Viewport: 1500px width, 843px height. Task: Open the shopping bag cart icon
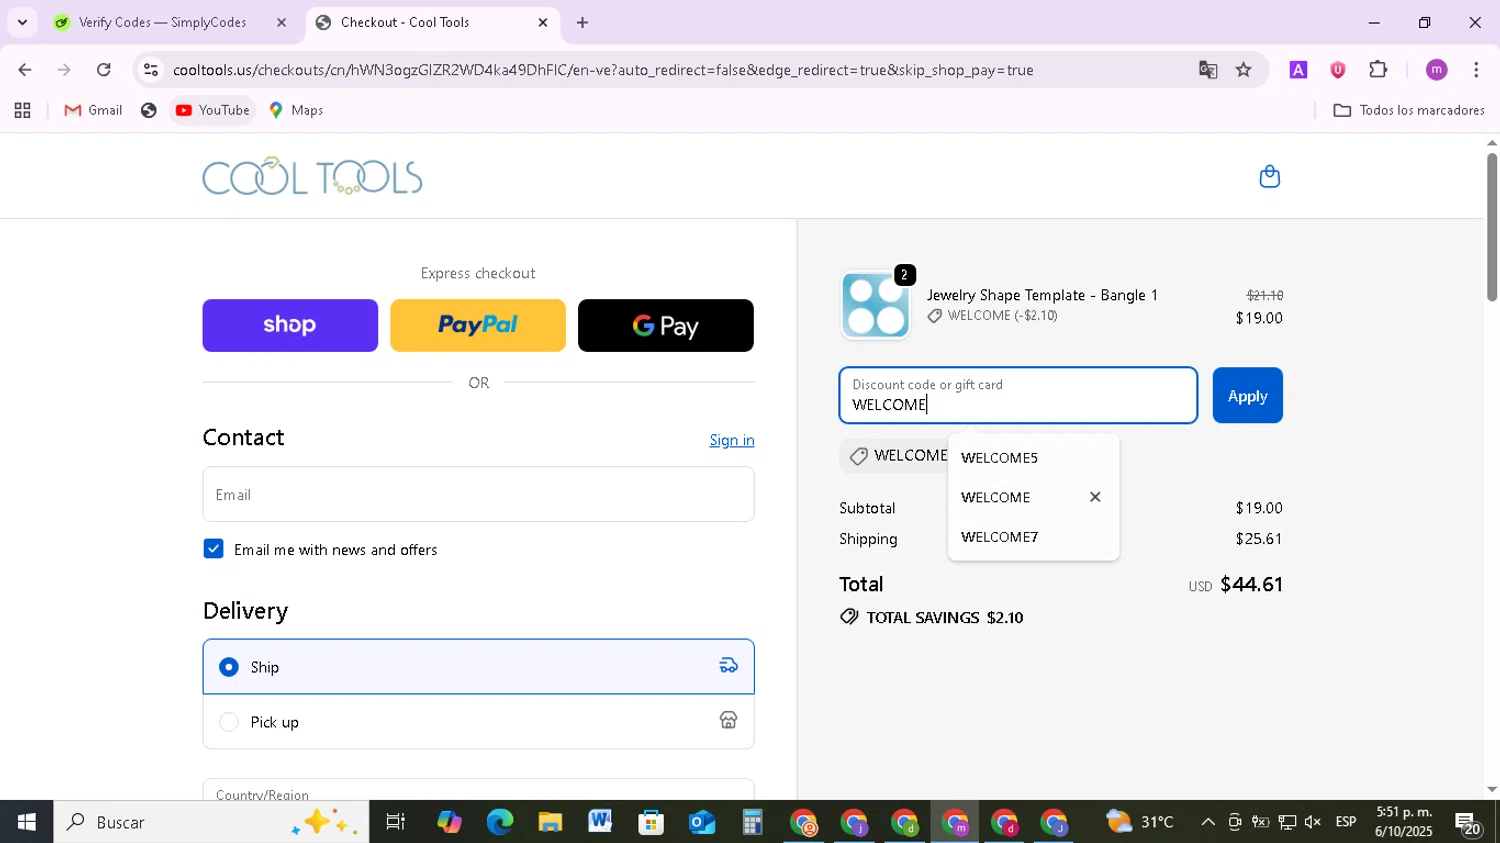click(1269, 177)
